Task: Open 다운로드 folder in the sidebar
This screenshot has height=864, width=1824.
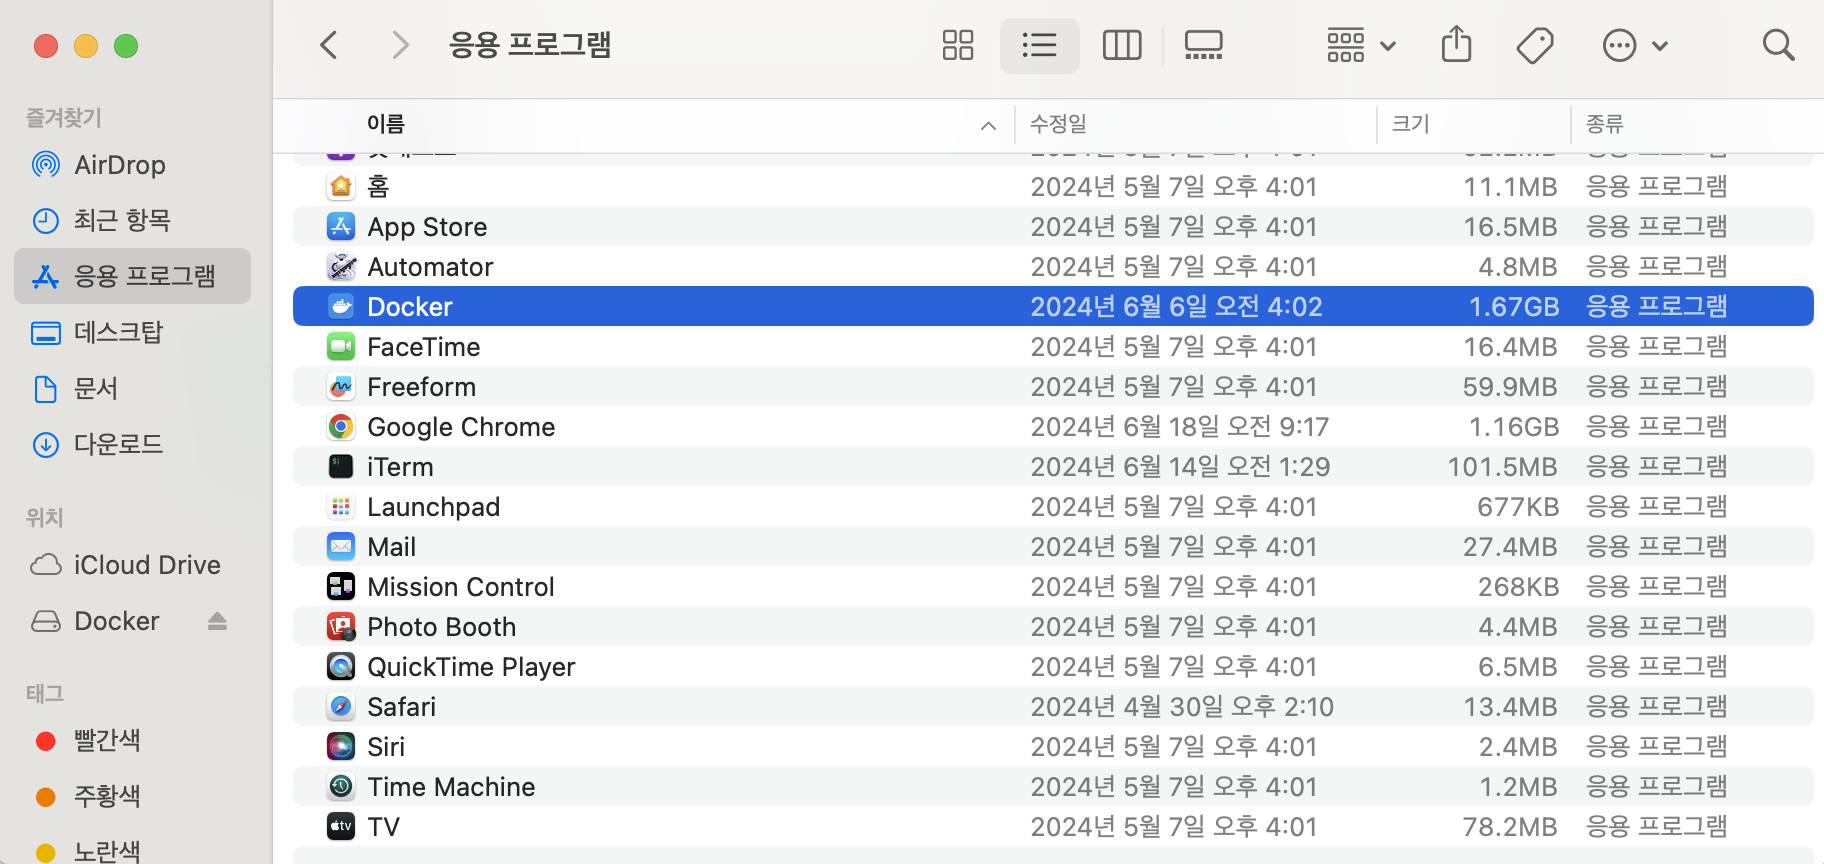Action: click(x=132, y=444)
